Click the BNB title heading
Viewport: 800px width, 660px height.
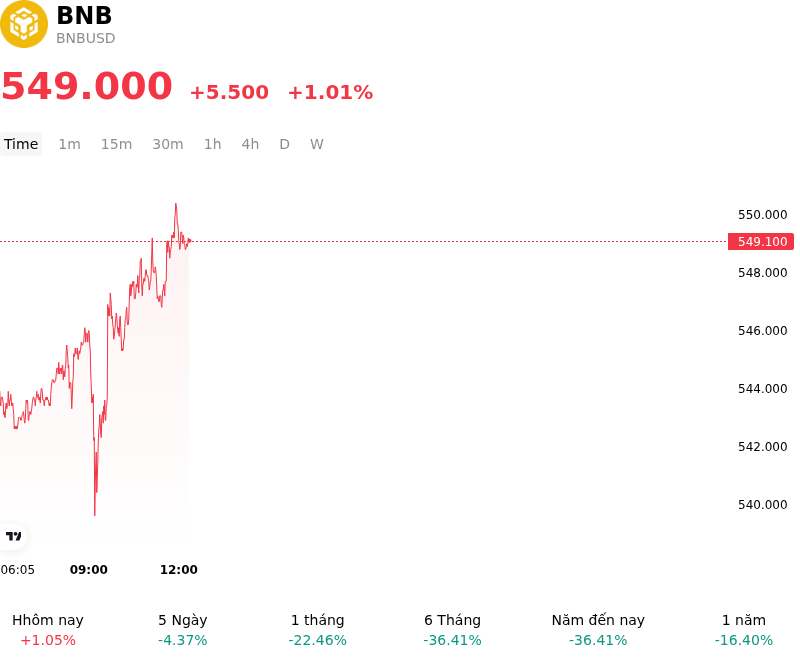84,15
